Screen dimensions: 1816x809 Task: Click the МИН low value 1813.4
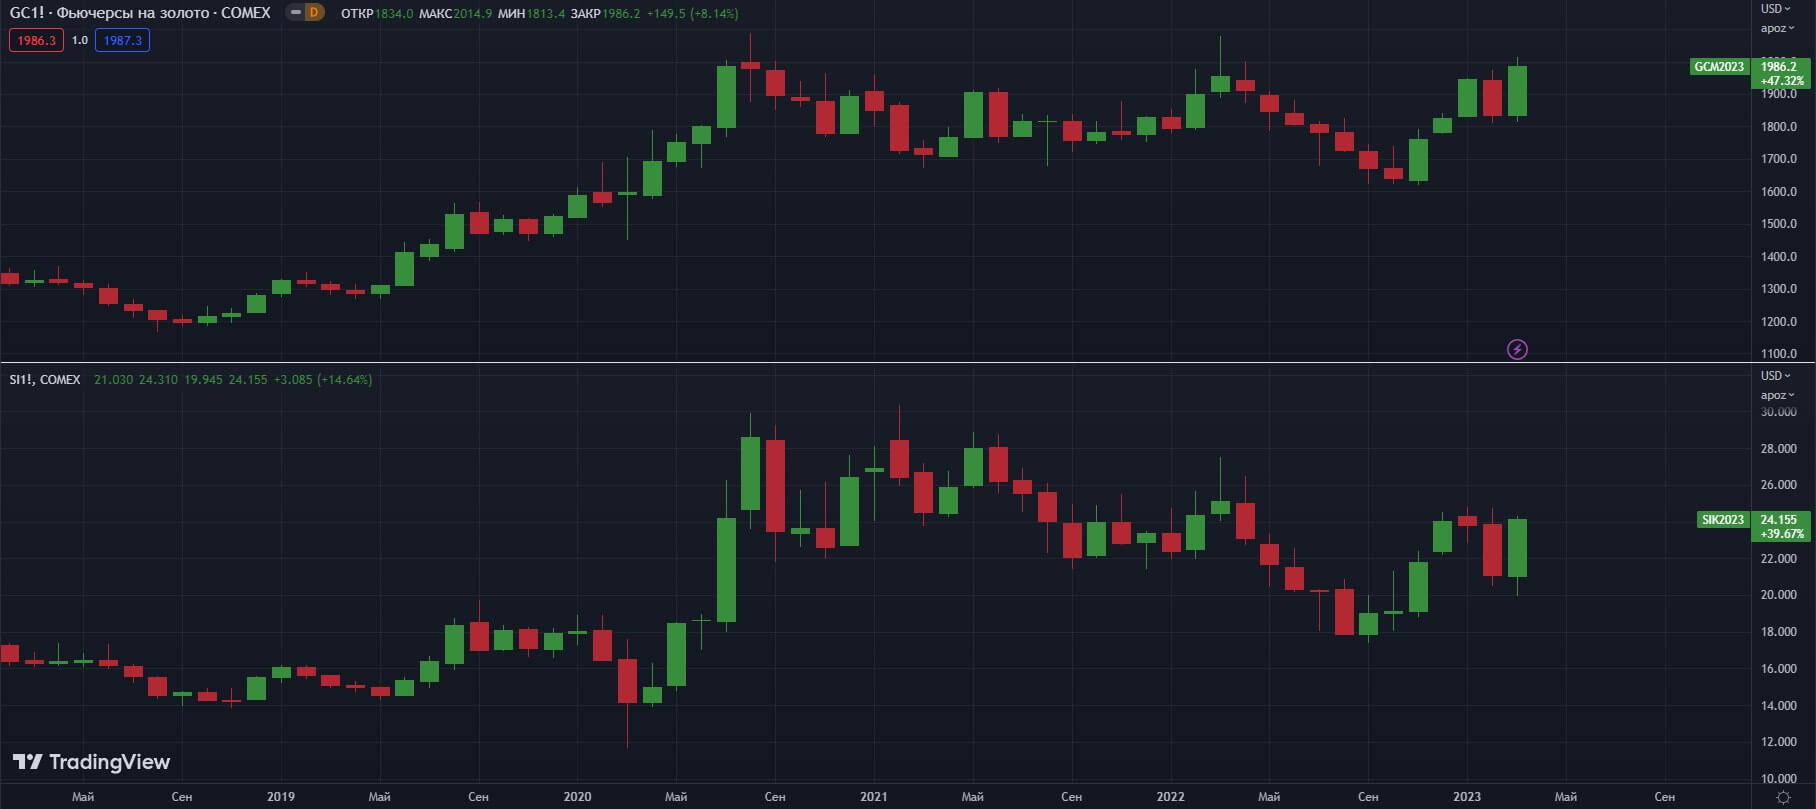point(546,14)
